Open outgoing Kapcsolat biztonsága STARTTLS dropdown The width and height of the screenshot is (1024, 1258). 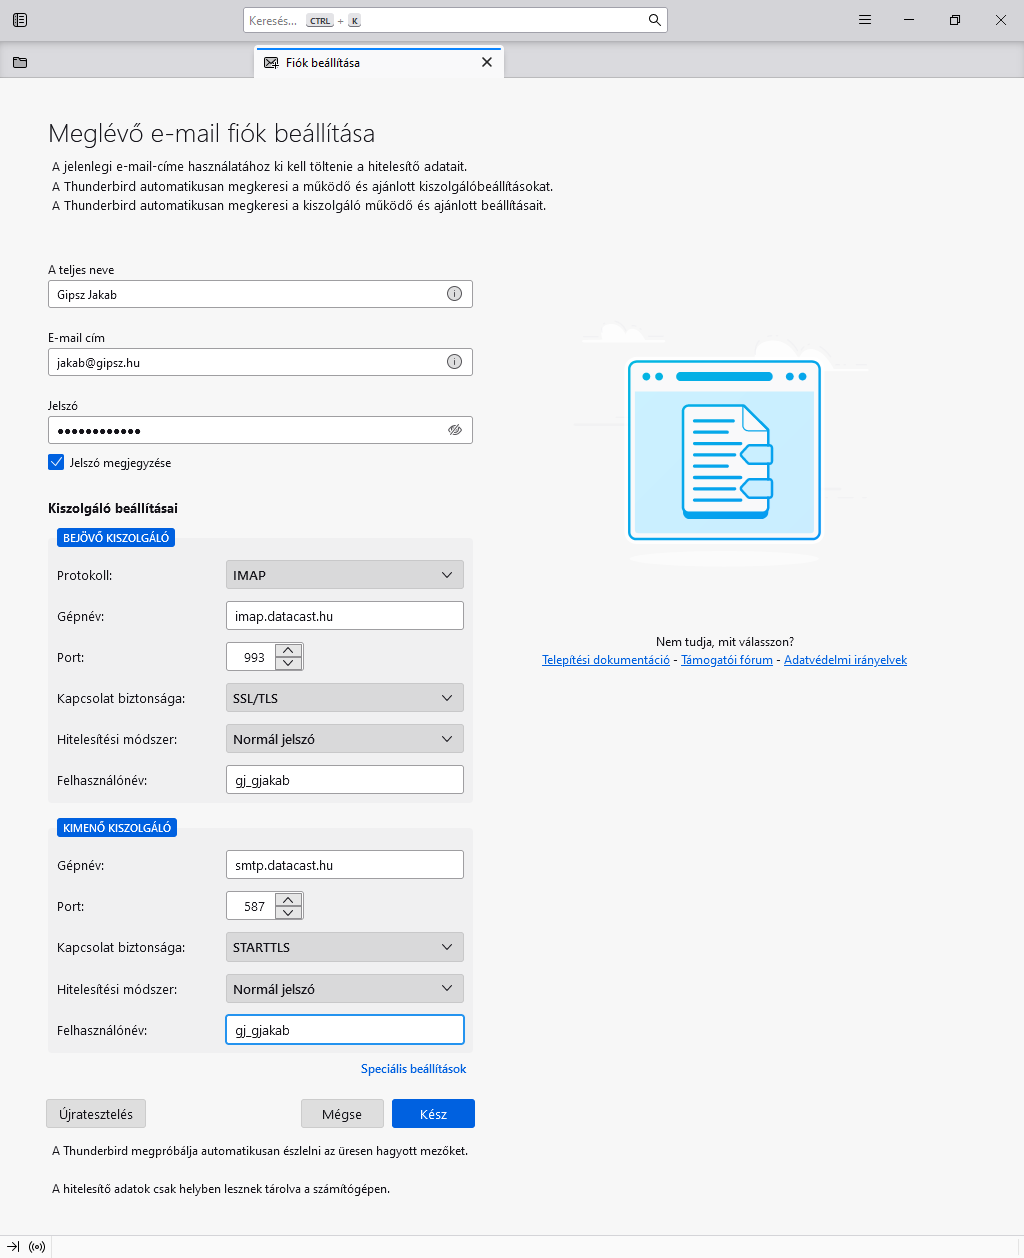[x=345, y=947]
